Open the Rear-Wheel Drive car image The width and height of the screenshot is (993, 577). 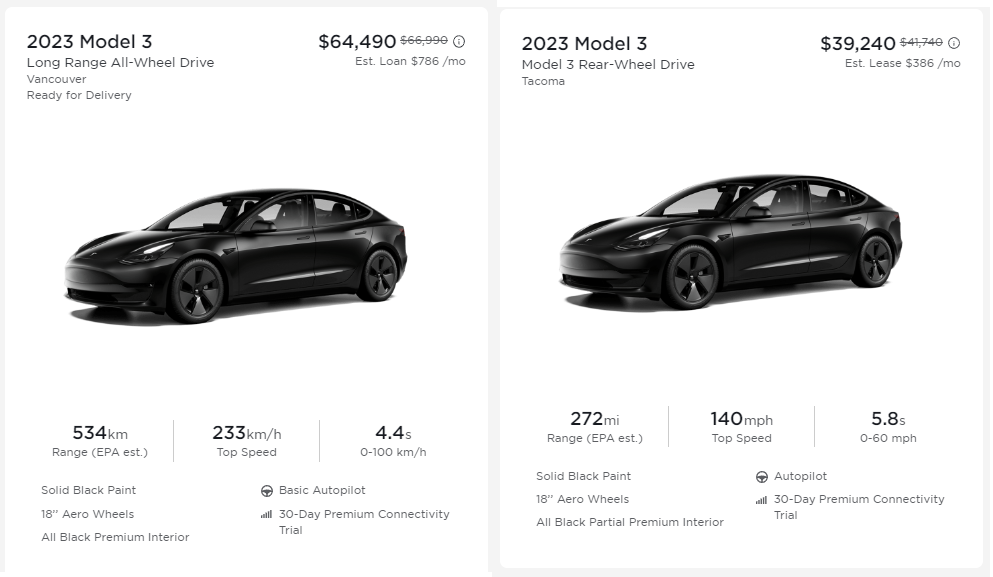click(x=731, y=242)
